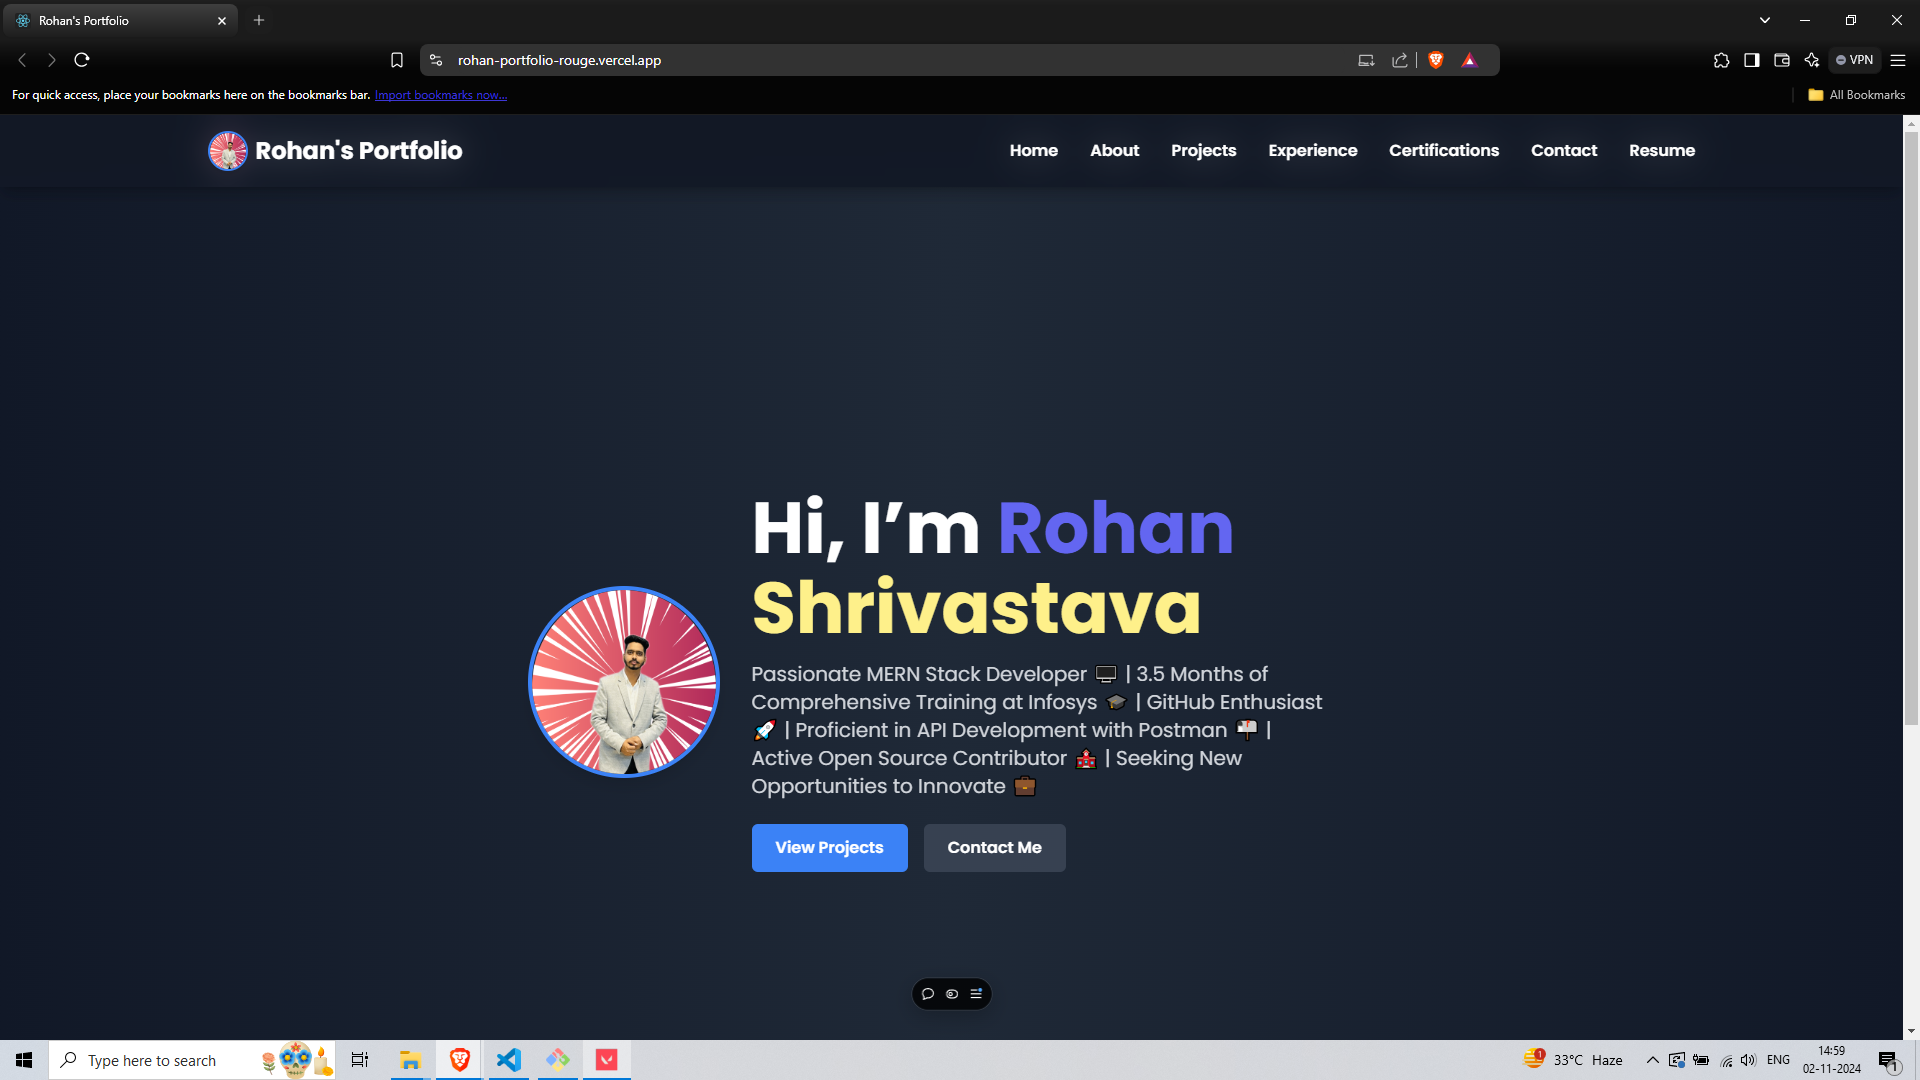The width and height of the screenshot is (1920, 1080).
Task: Go to Projects in portfolio navbar
Action: (1203, 150)
